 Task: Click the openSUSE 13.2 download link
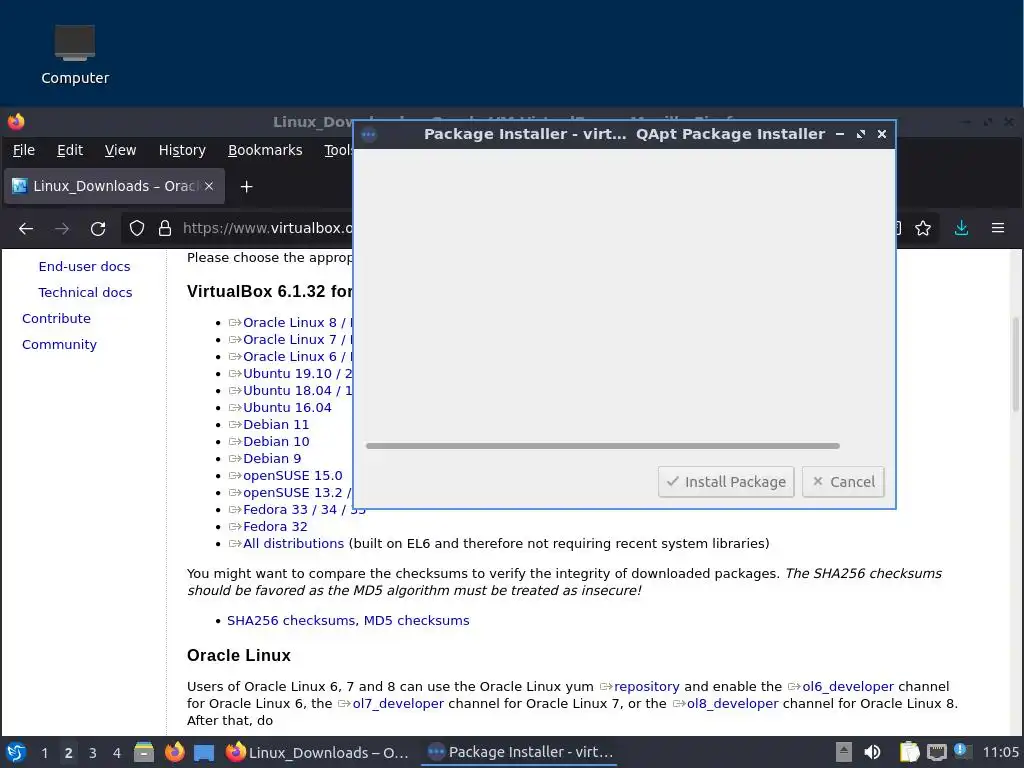291,492
